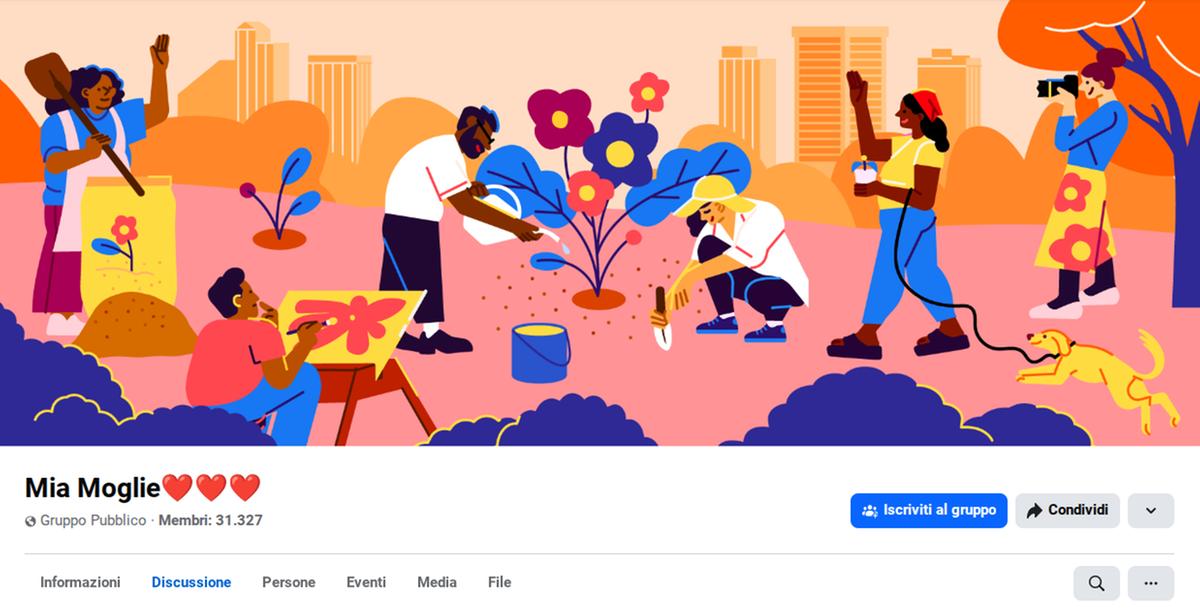View the File tab
The width and height of the screenshot is (1200, 609).
[x=499, y=582]
